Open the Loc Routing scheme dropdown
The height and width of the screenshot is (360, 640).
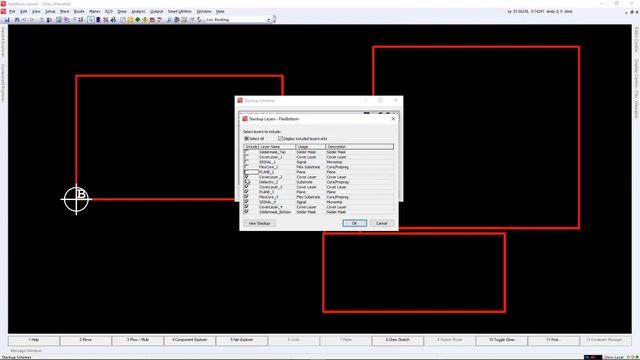click(x=269, y=20)
